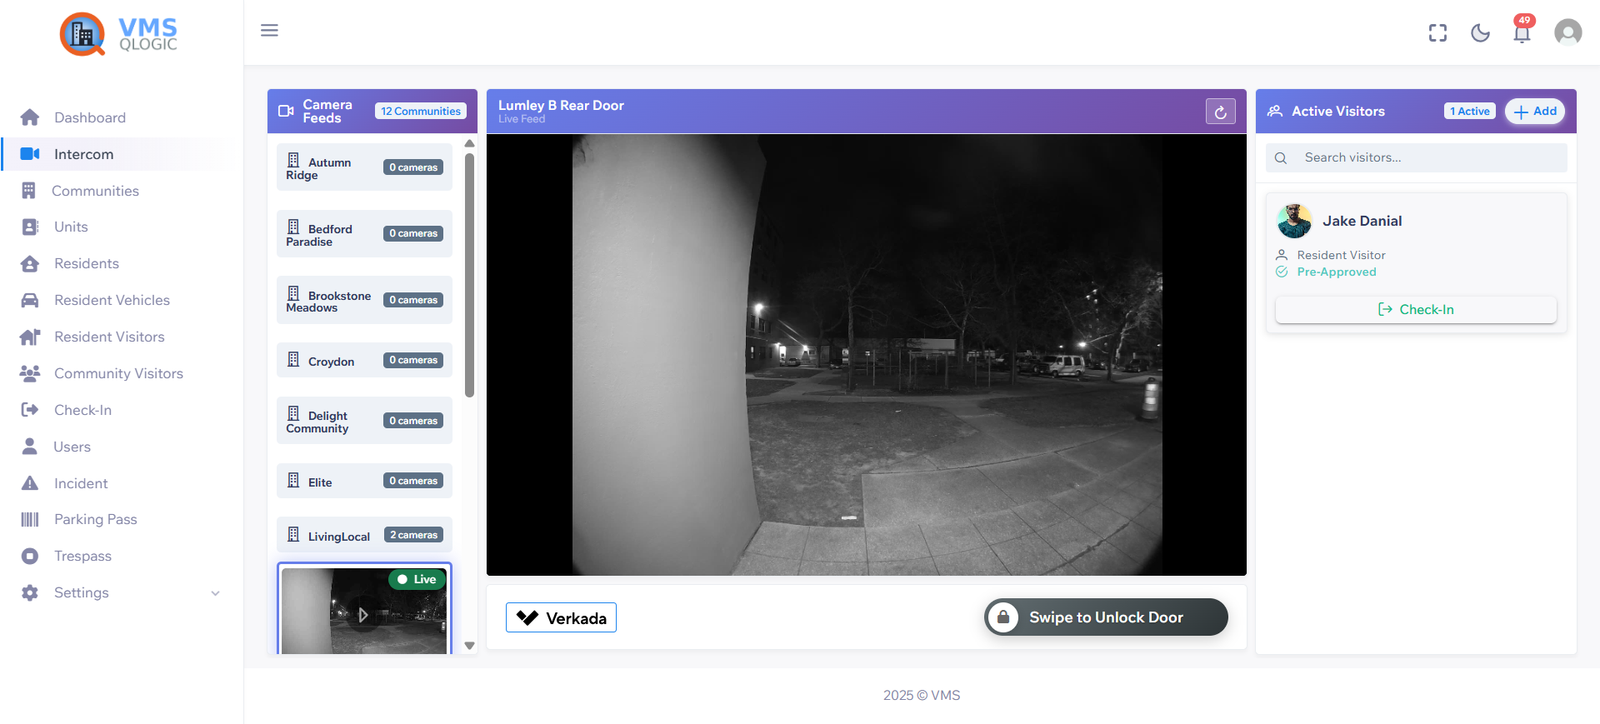Click the lock handle to unlock door
1600x724 pixels.
tap(1003, 617)
